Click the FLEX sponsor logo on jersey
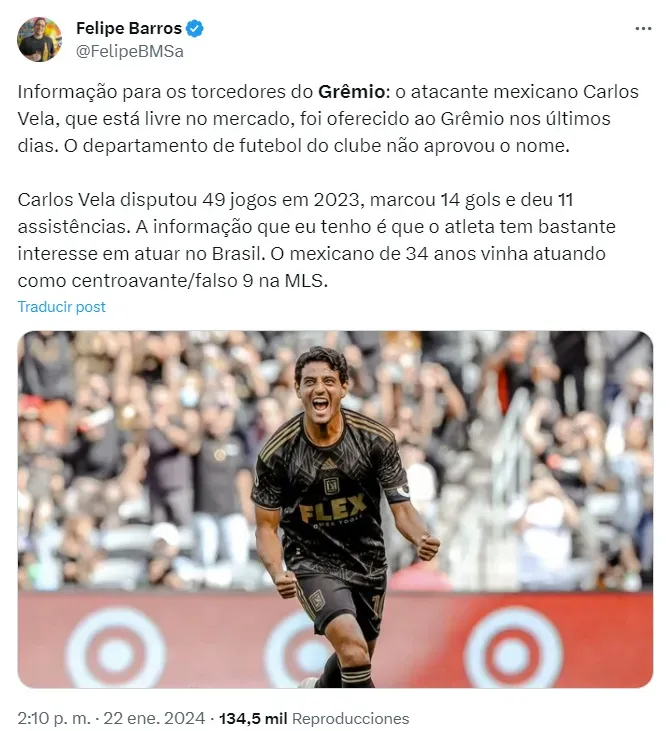The image size is (670, 731). 333,509
